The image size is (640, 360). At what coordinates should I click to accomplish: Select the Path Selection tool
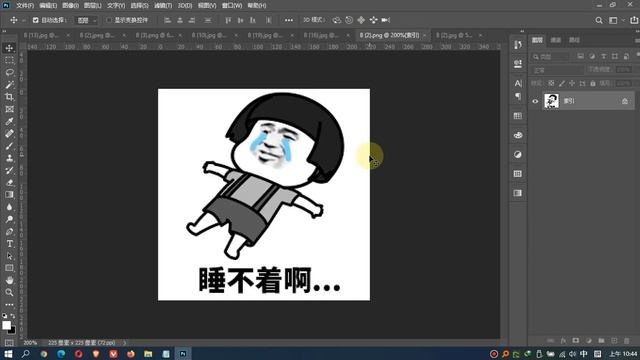[9, 256]
